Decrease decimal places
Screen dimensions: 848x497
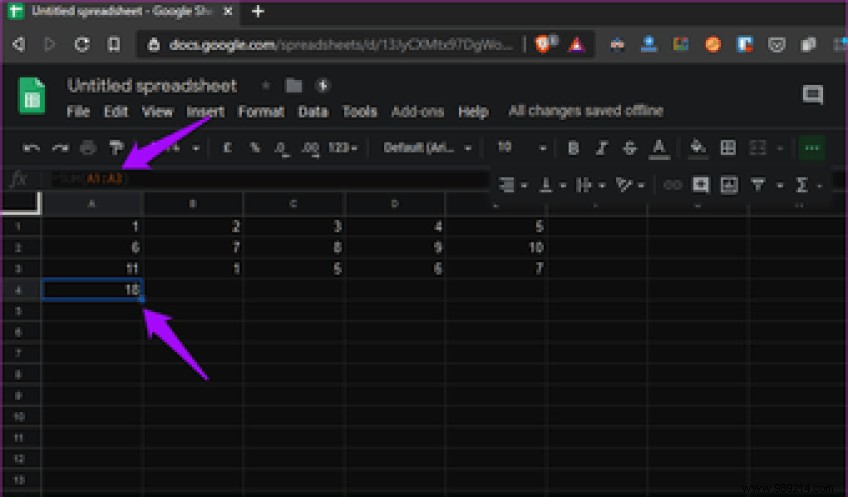tap(281, 148)
